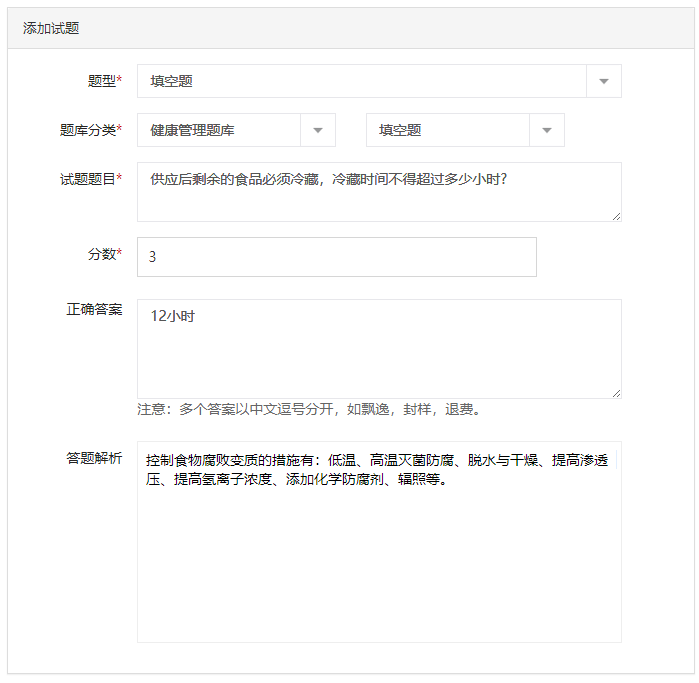Click the 答题解析 label
This screenshot has width=699, height=683.
click(94, 458)
